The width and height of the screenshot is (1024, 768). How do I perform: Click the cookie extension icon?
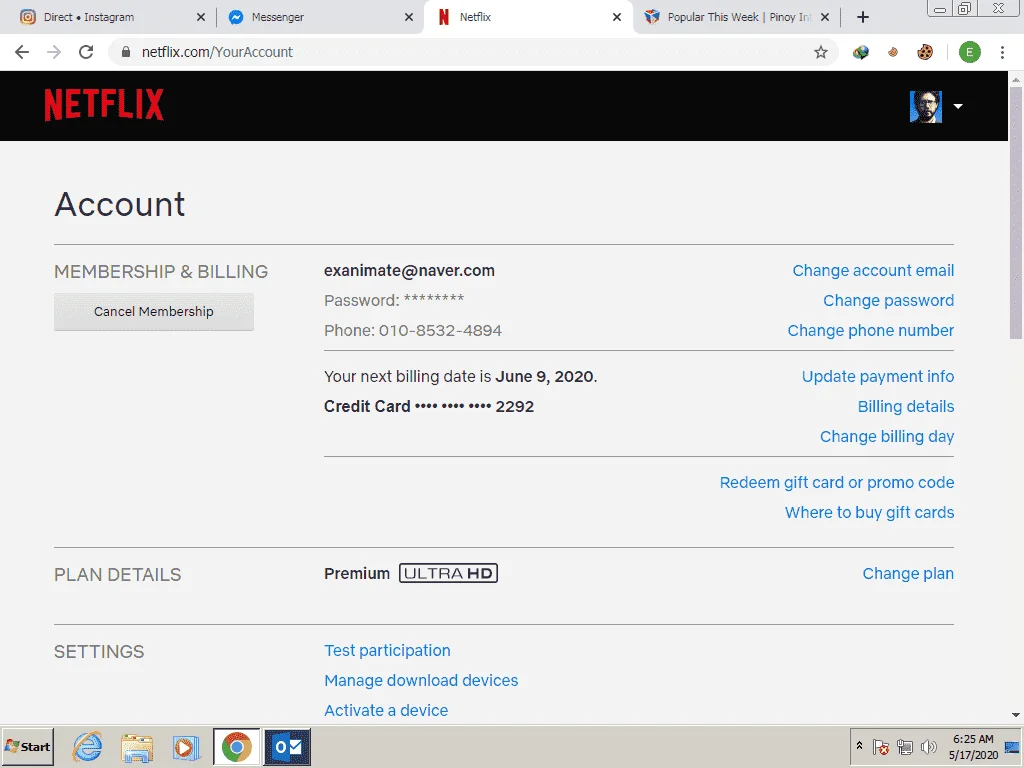pos(925,52)
